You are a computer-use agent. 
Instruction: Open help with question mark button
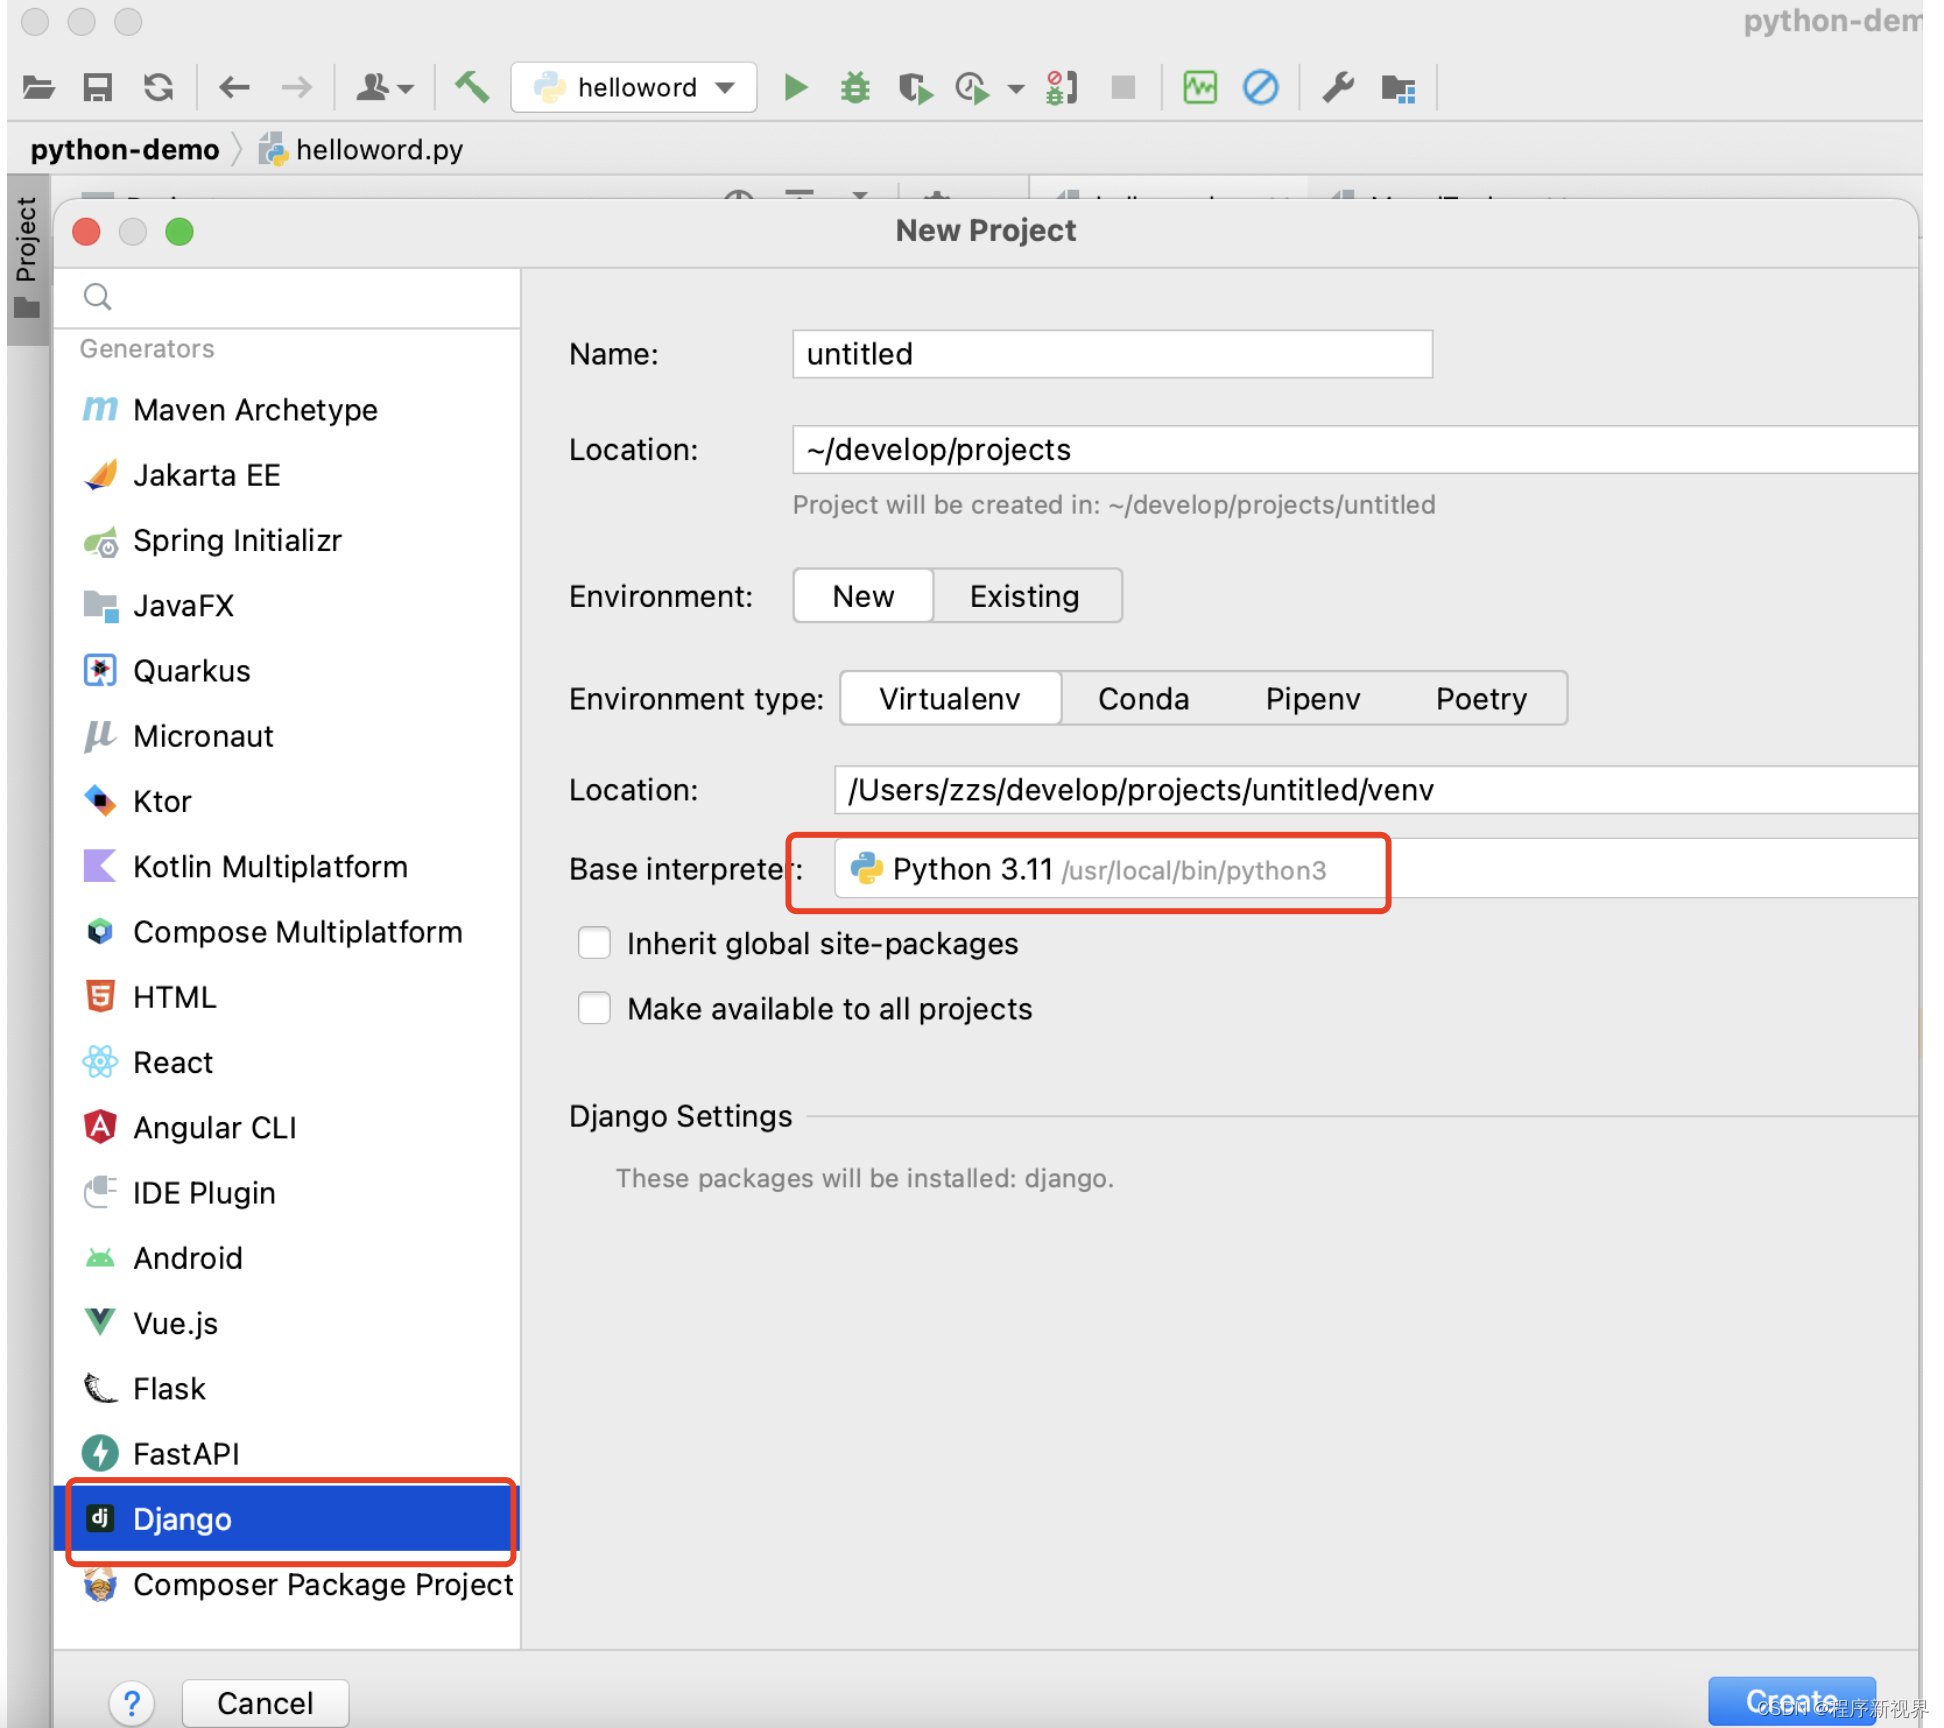point(132,1703)
